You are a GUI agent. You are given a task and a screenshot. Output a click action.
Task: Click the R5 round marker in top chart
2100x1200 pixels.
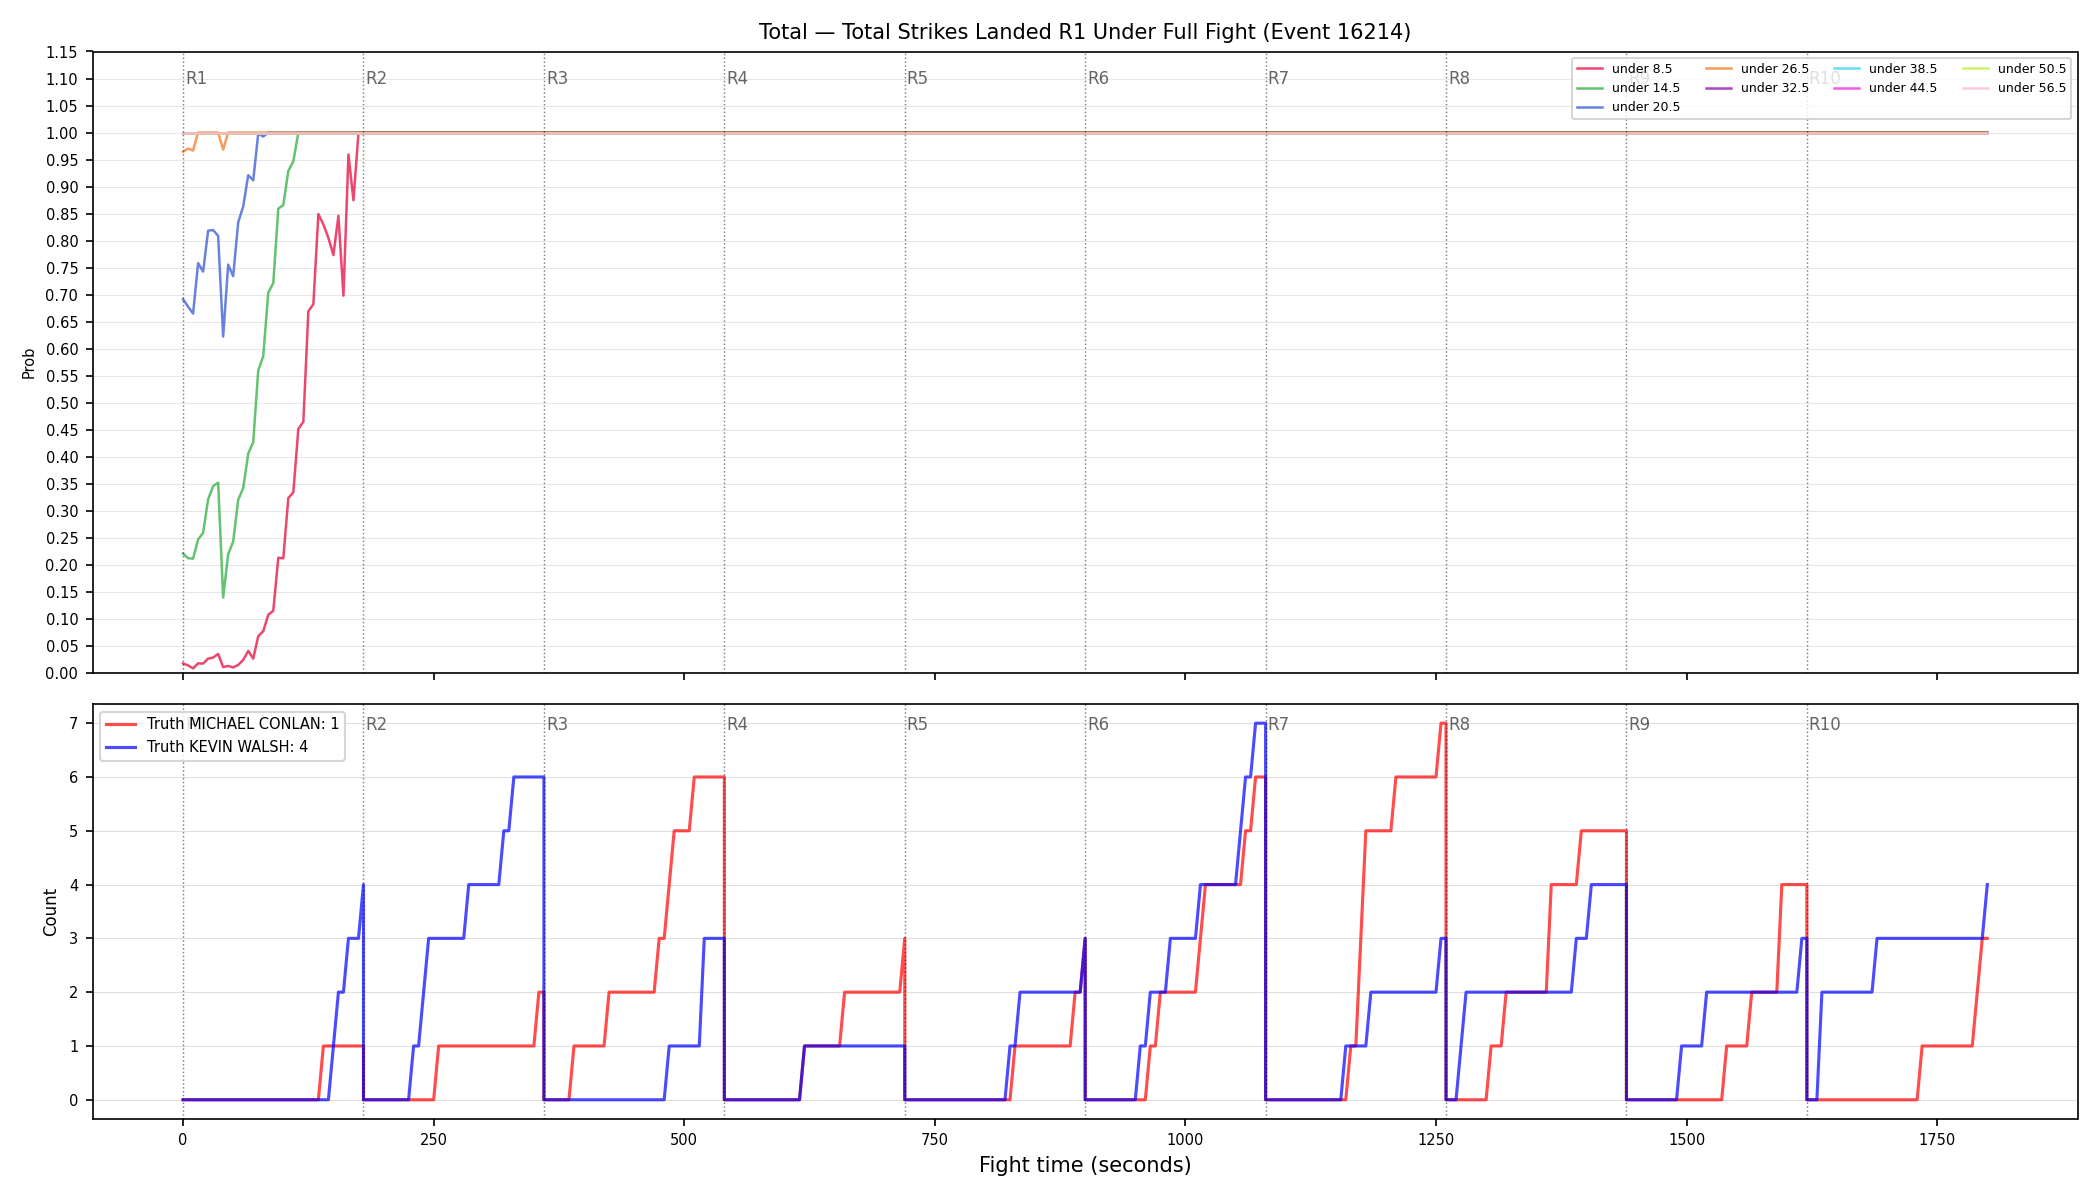(917, 78)
